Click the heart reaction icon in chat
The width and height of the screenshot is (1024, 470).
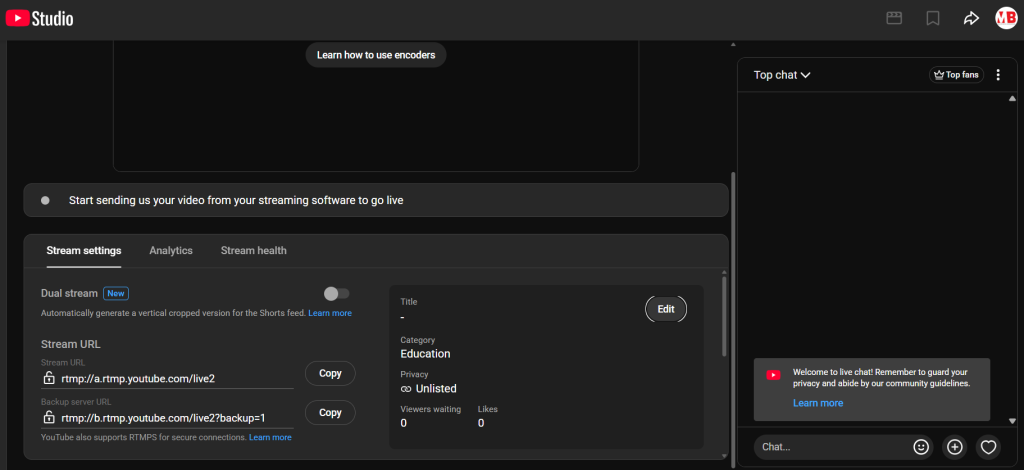click(989, 447)
